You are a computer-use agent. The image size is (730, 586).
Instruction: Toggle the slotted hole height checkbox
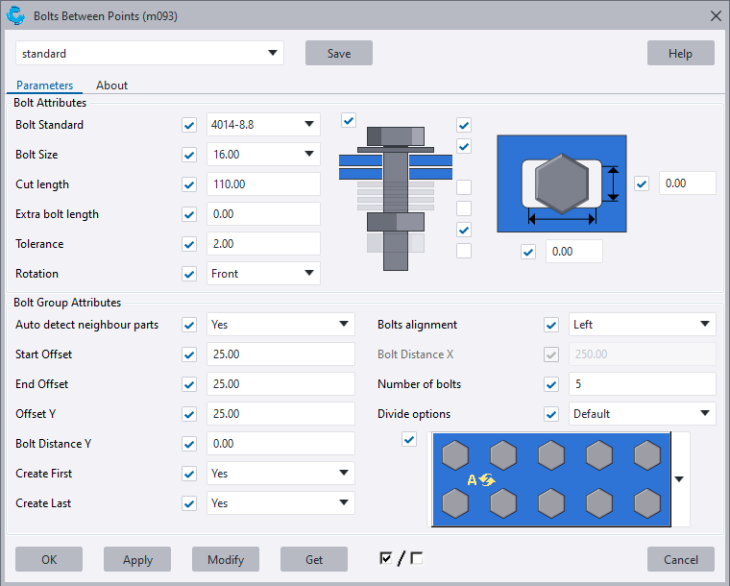point(642,183)
